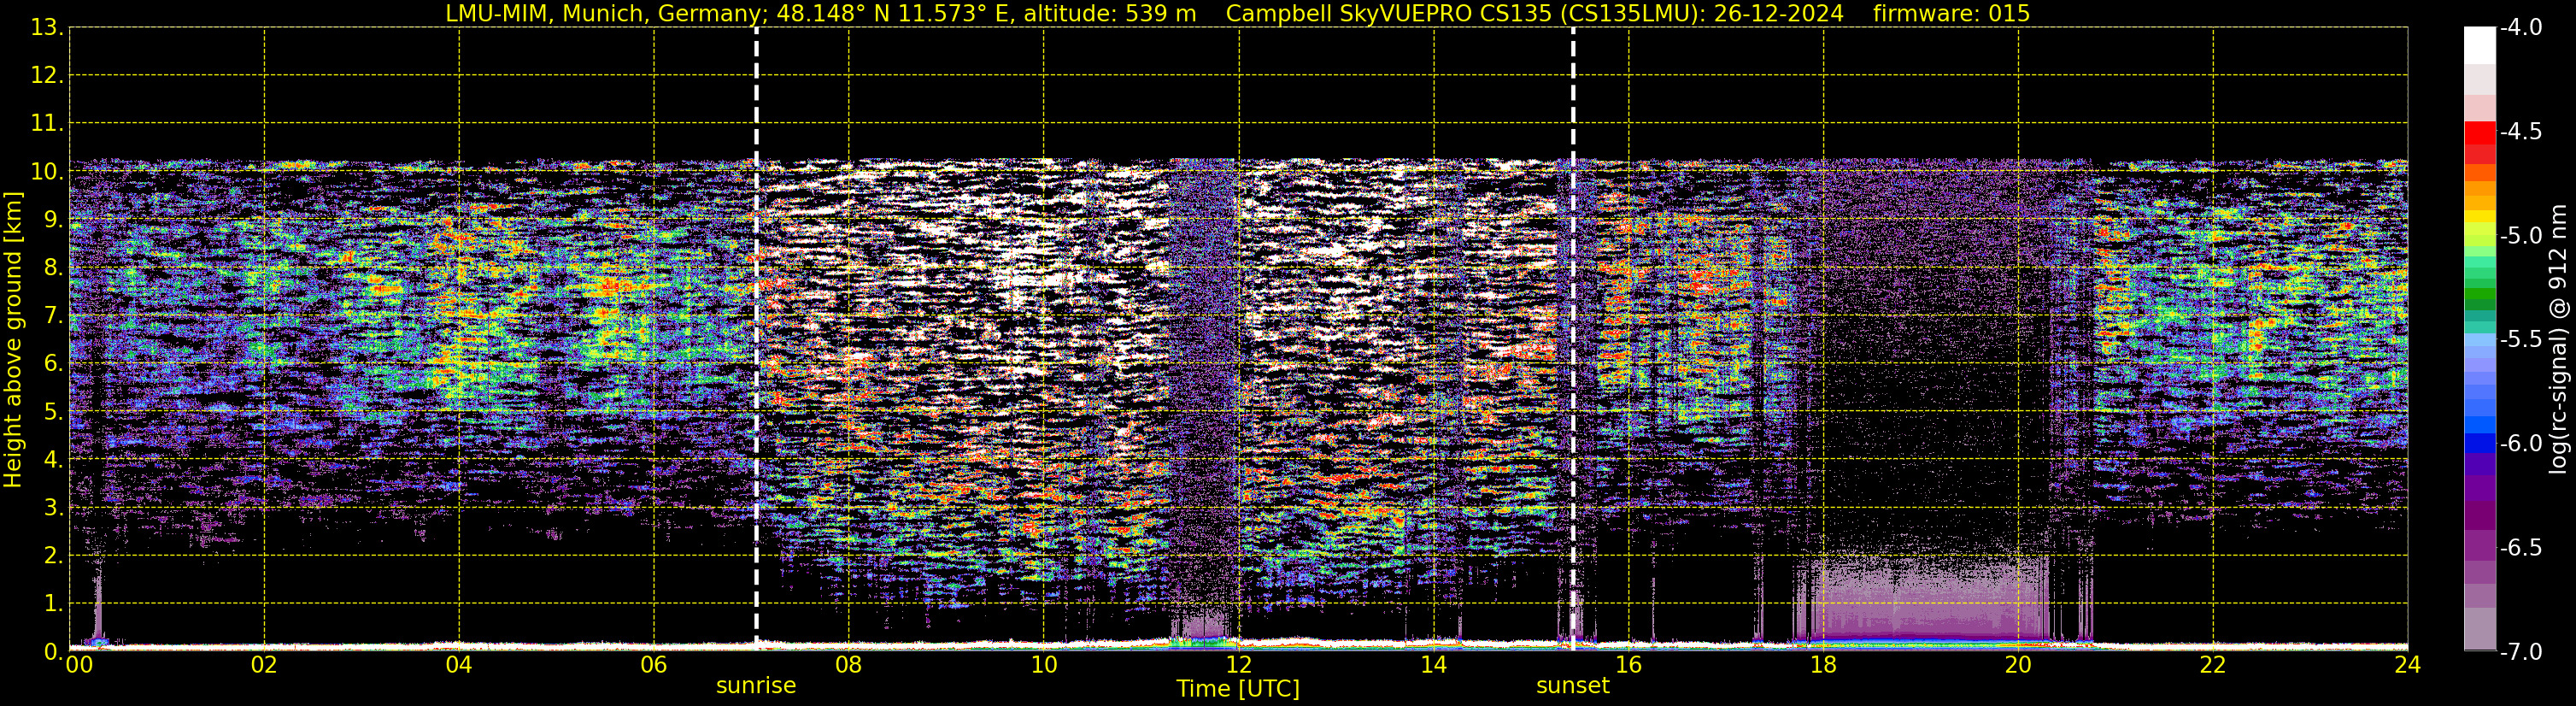This screenshot has height=706, width=2576.
Task: Click the colorbar tick label -6.0
Action: pos(2521,444)
